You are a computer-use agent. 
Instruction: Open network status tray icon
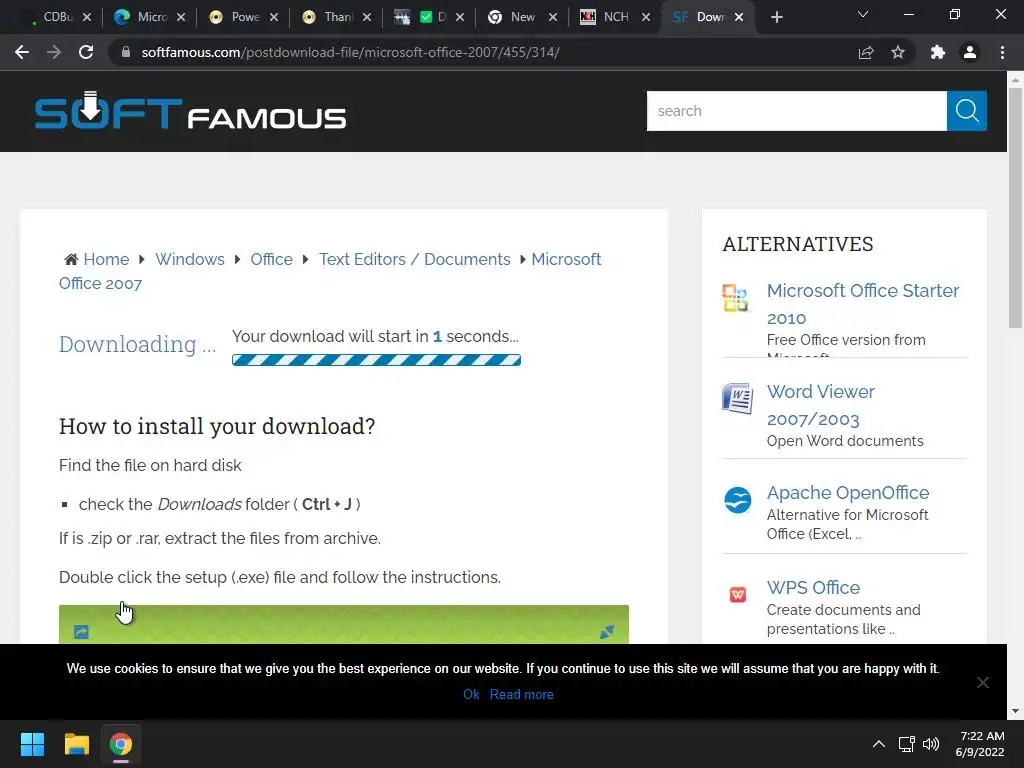[x=906, y=744]
